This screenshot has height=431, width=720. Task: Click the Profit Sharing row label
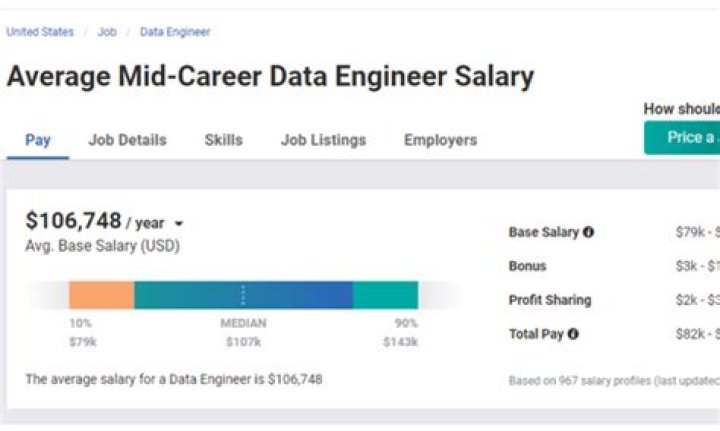[x=550, y=300]
